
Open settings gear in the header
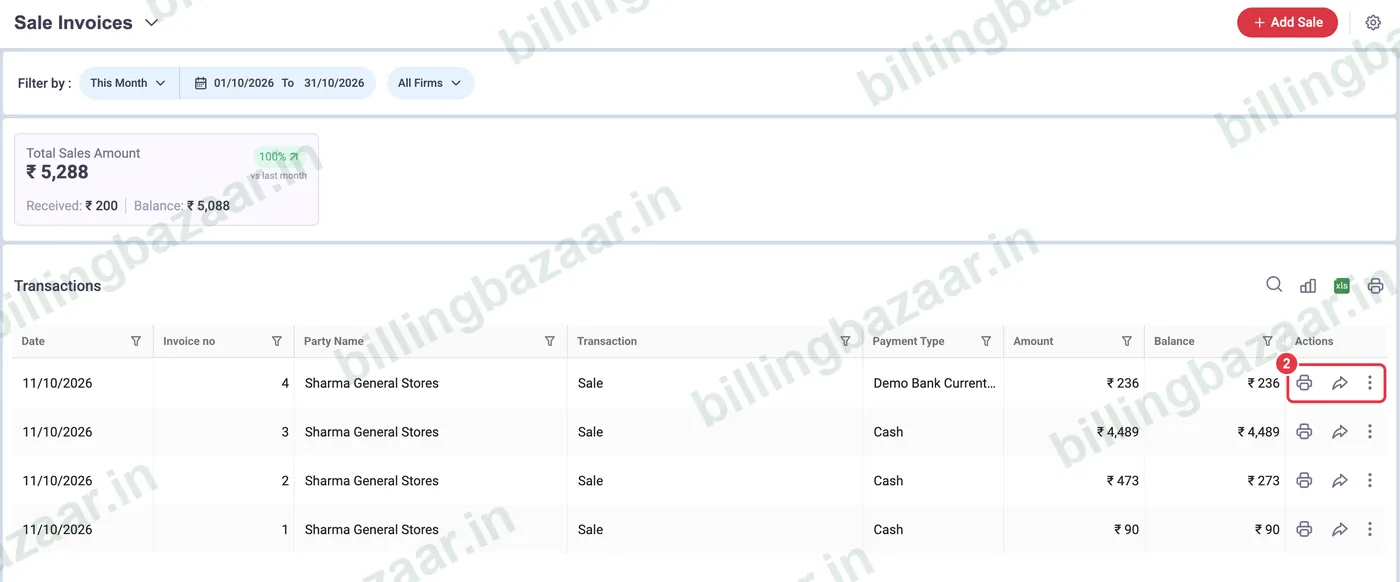point(1373,22)
